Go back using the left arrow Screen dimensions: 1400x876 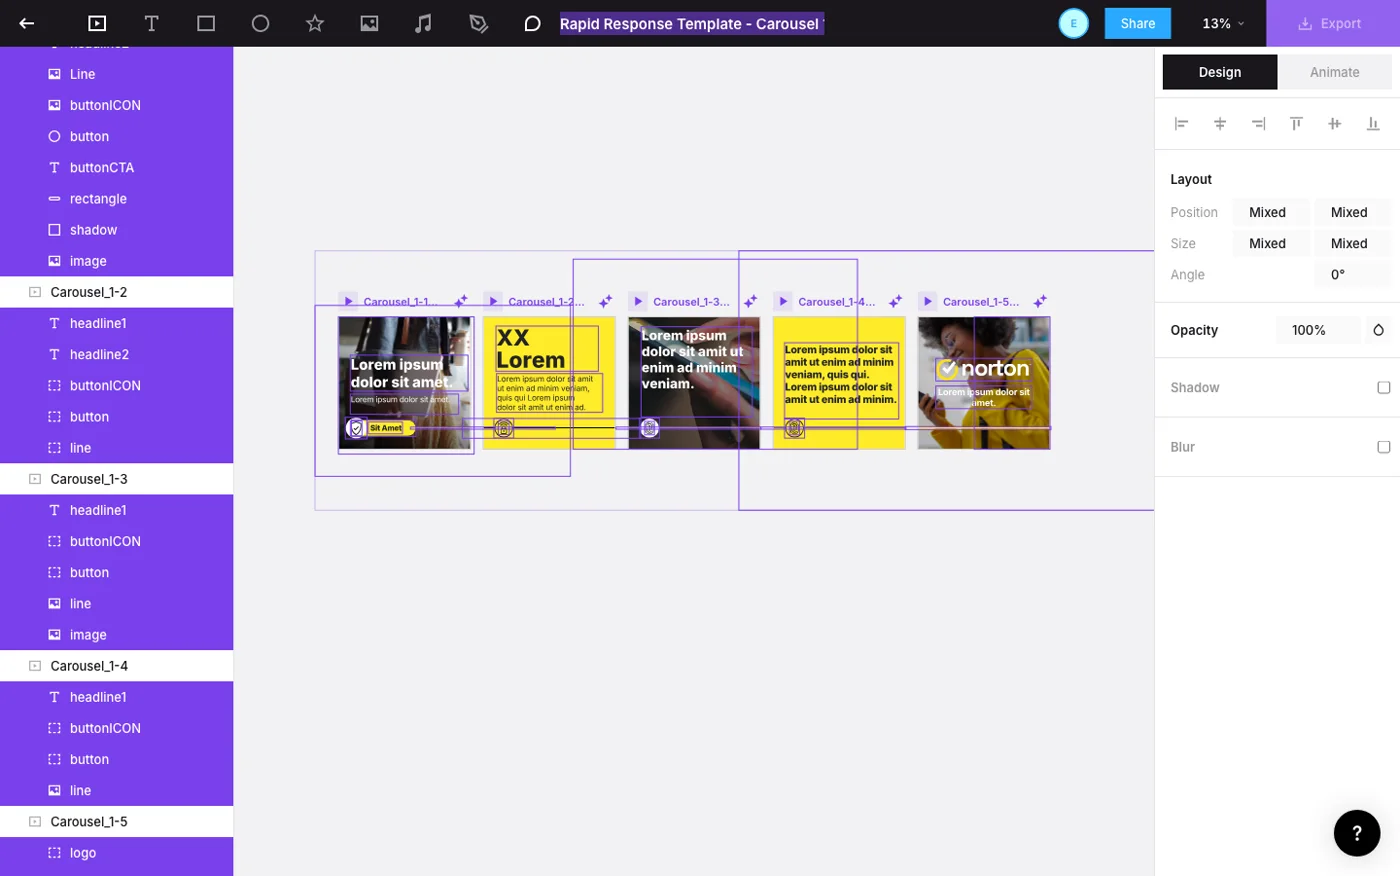tap(27, 23)
